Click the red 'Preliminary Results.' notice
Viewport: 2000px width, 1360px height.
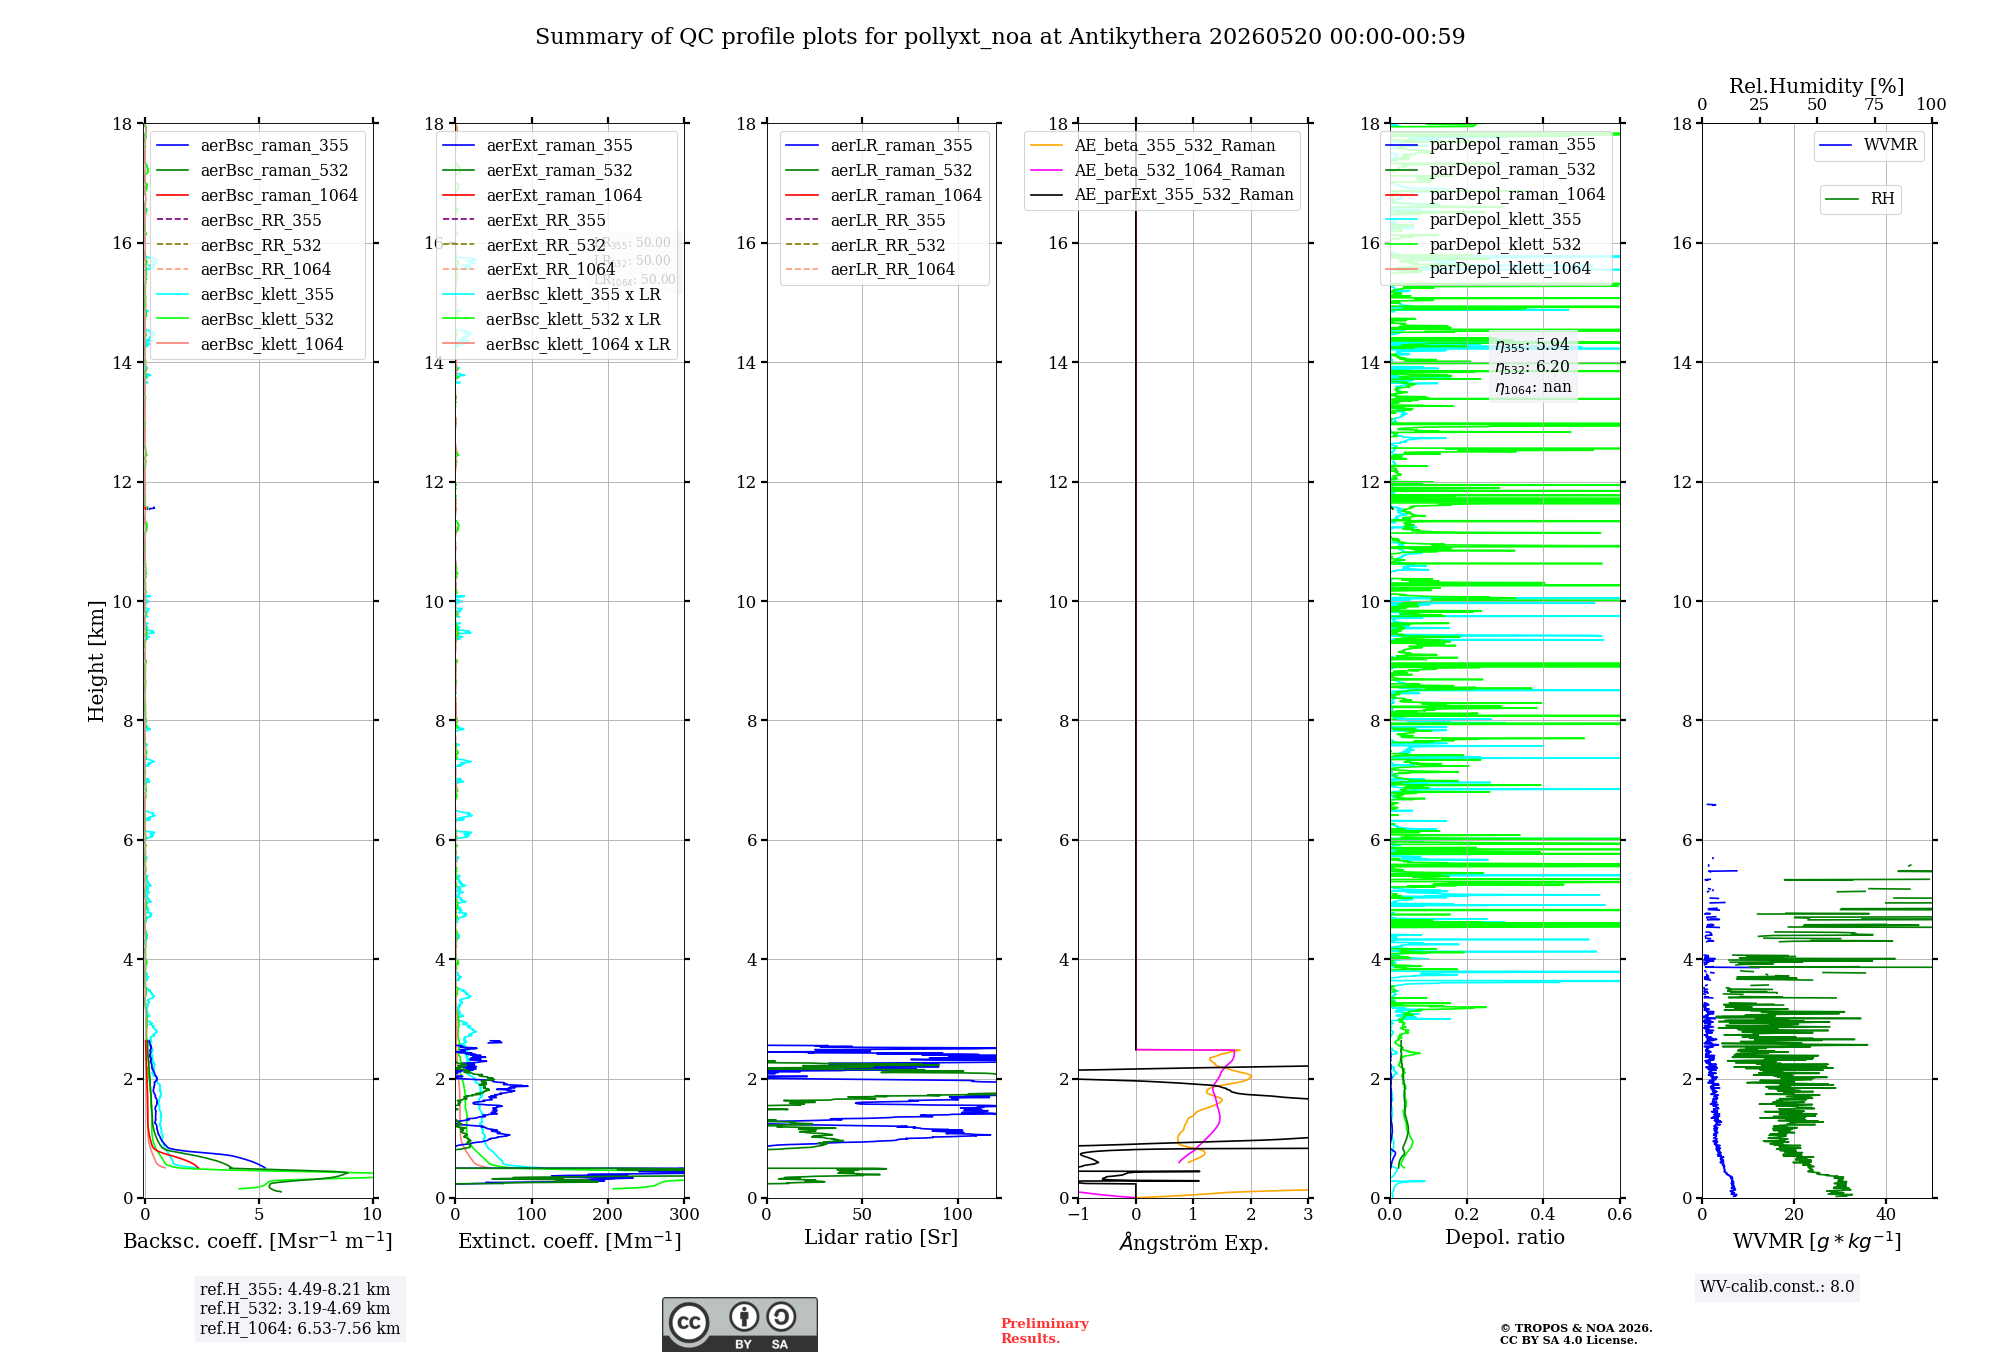(1045, 1331)
